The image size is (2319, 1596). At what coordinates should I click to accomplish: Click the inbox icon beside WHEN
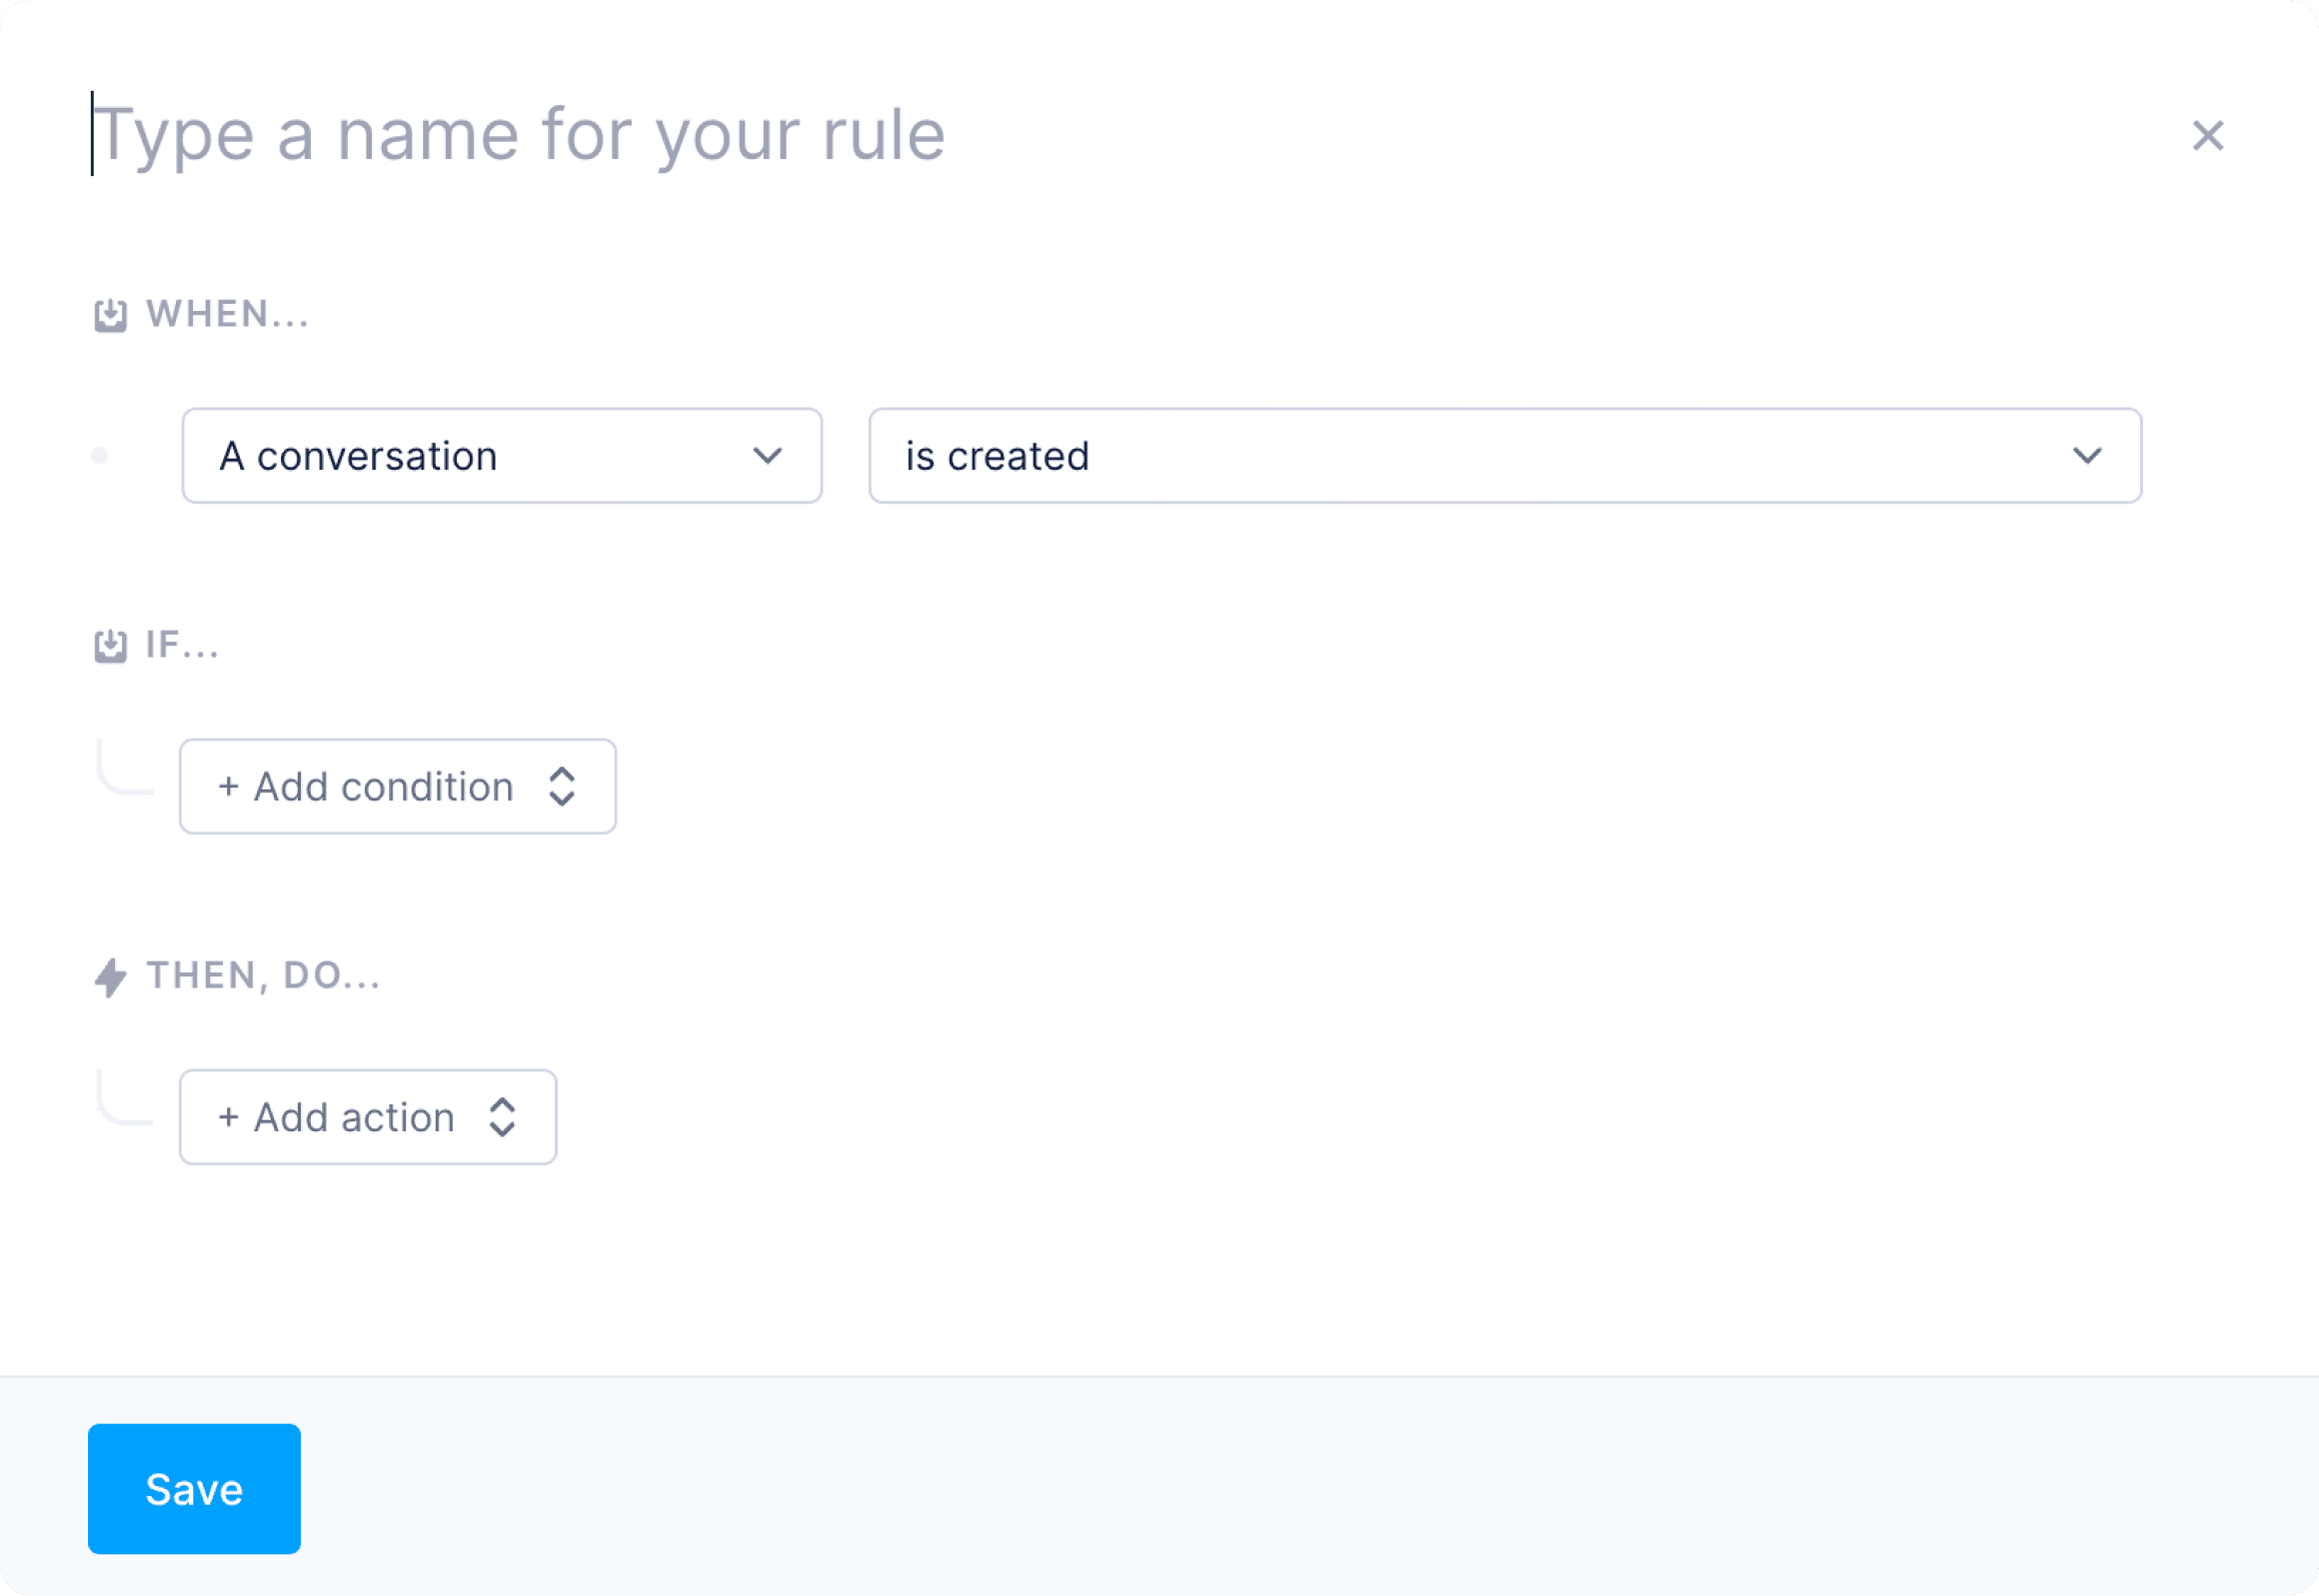(x=110, y=315)
